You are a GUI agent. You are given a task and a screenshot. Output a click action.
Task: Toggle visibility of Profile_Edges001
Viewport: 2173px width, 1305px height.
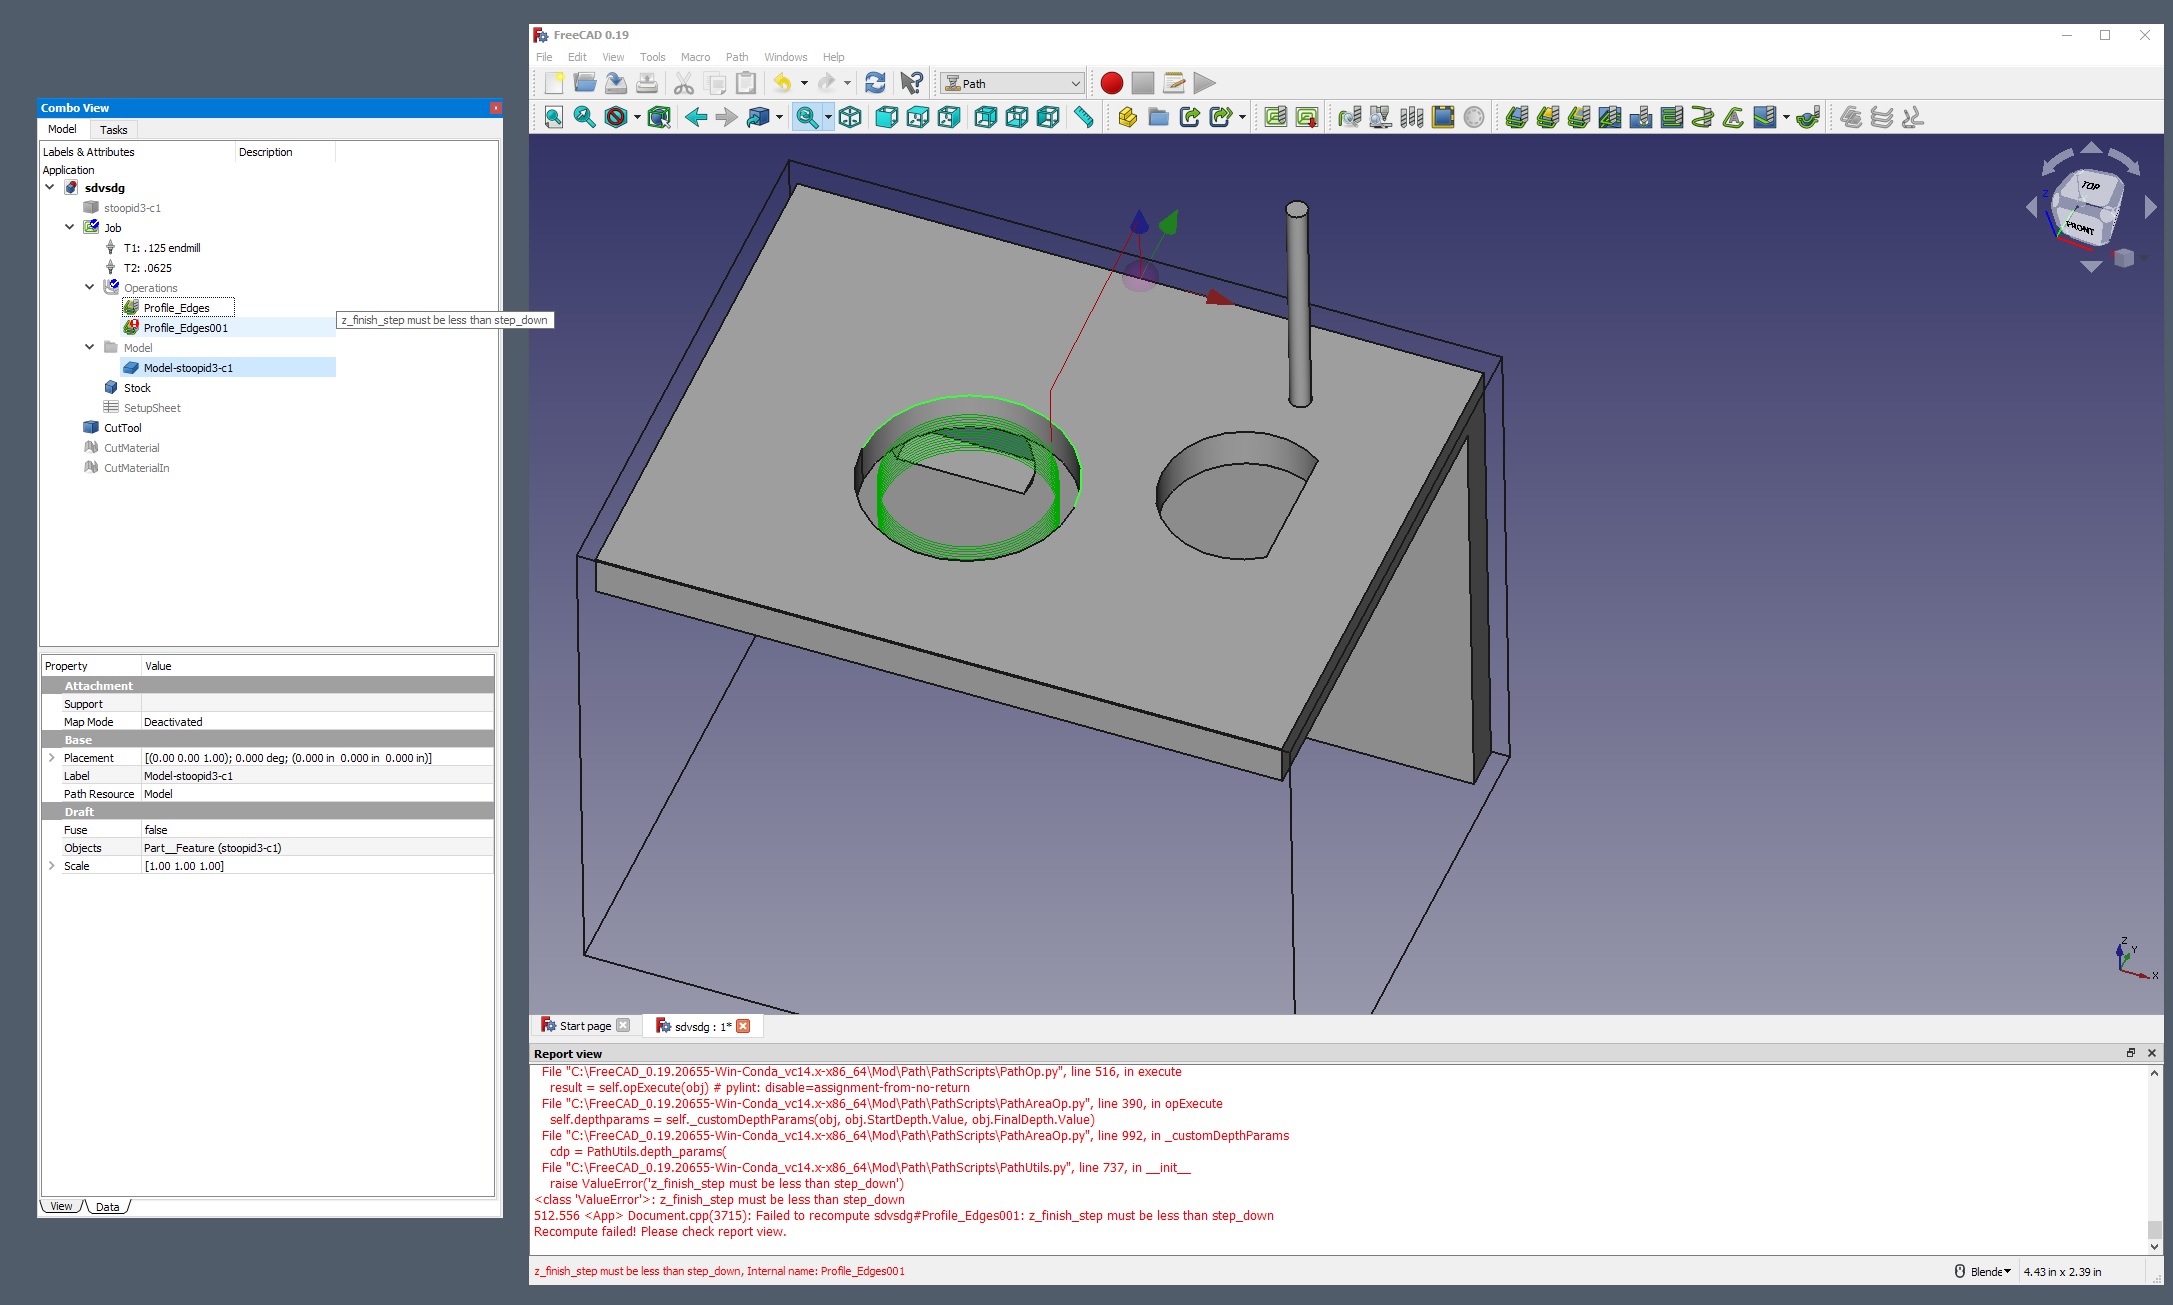(x=186, y=326)
